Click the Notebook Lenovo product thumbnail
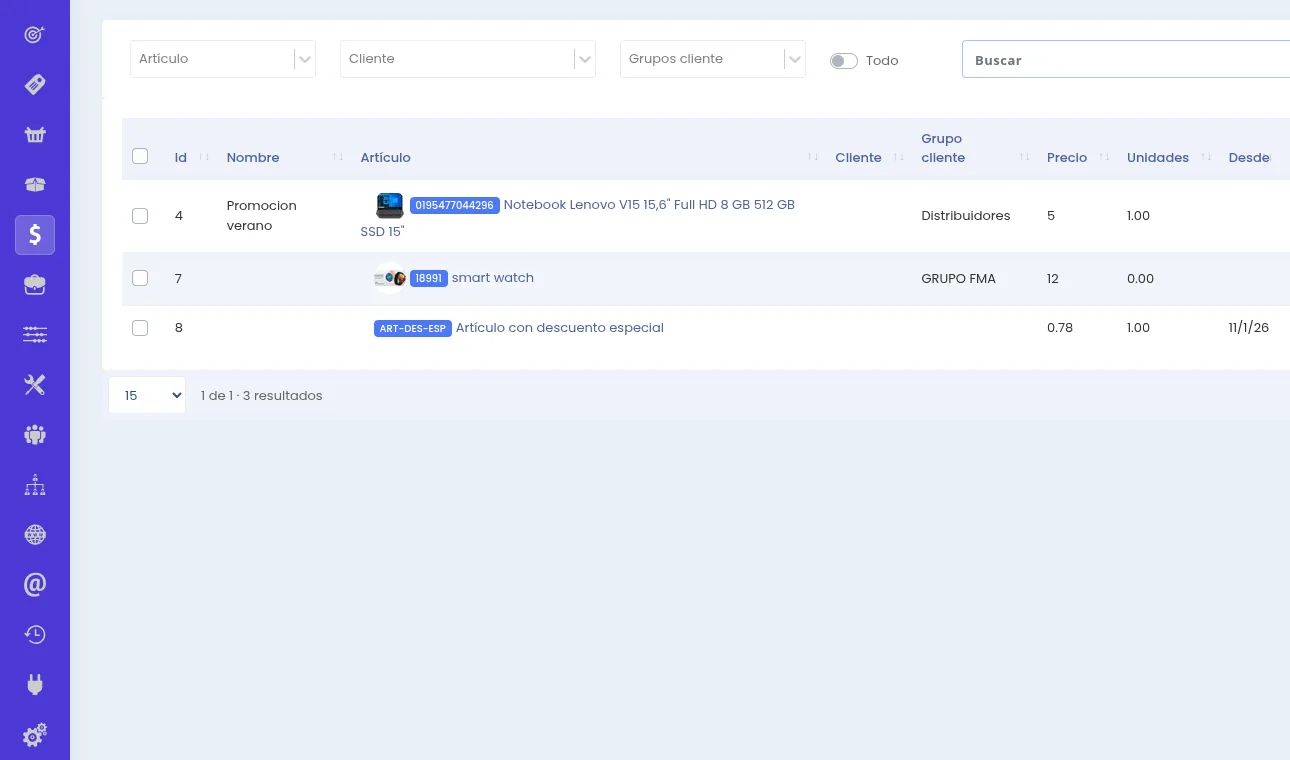Viewport: 1290px width, 760px height. (390, 205)
